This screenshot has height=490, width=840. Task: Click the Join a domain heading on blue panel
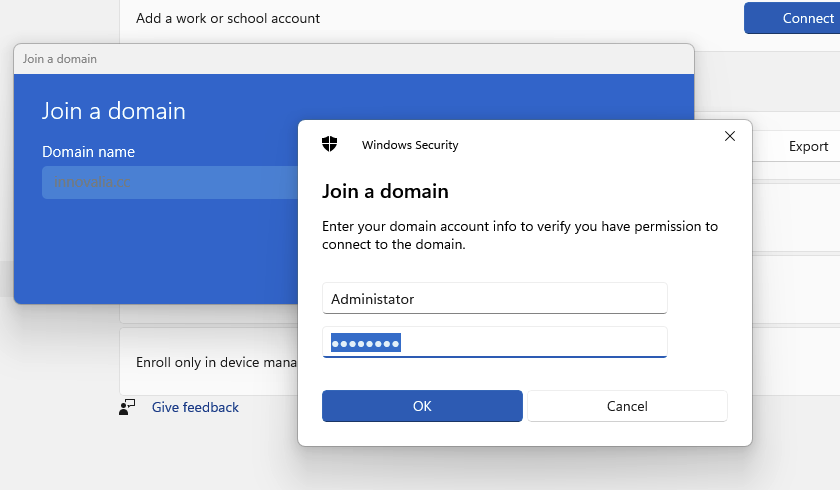click(114, 110)
